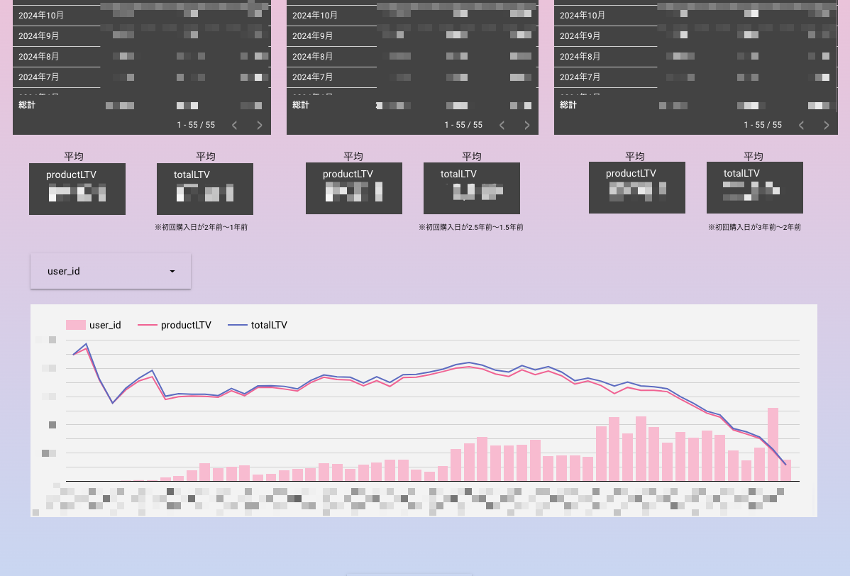Click next page arrow in middle table

(526, 125)
